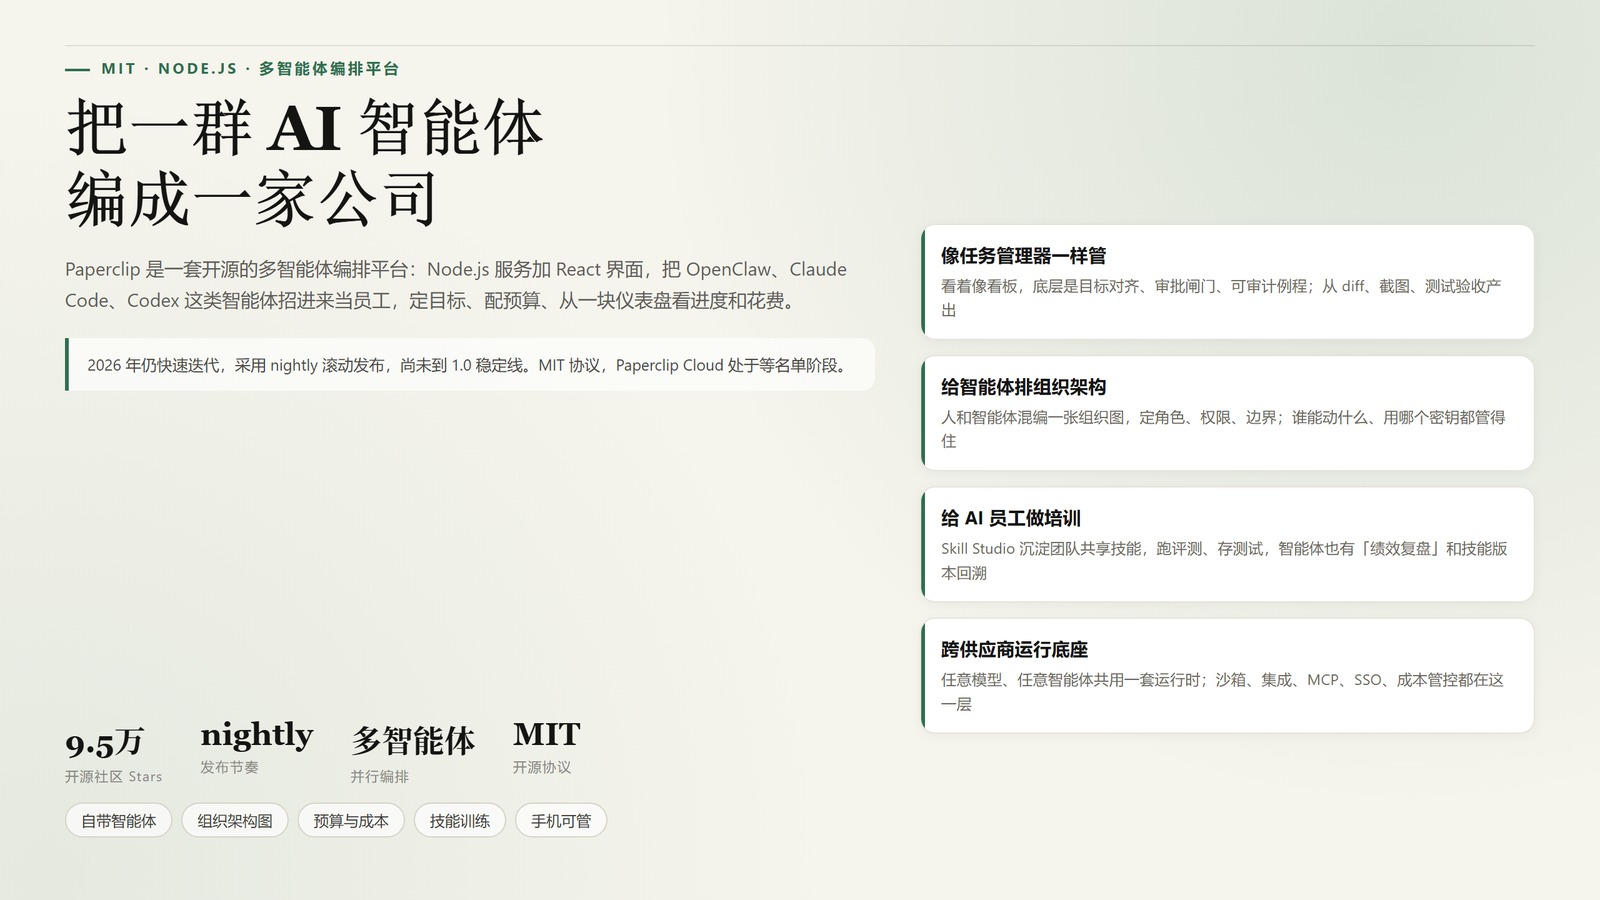The image size is (1600, 900).
Task: Select the 组织架构图 pill tag
Action: point(234,821)
